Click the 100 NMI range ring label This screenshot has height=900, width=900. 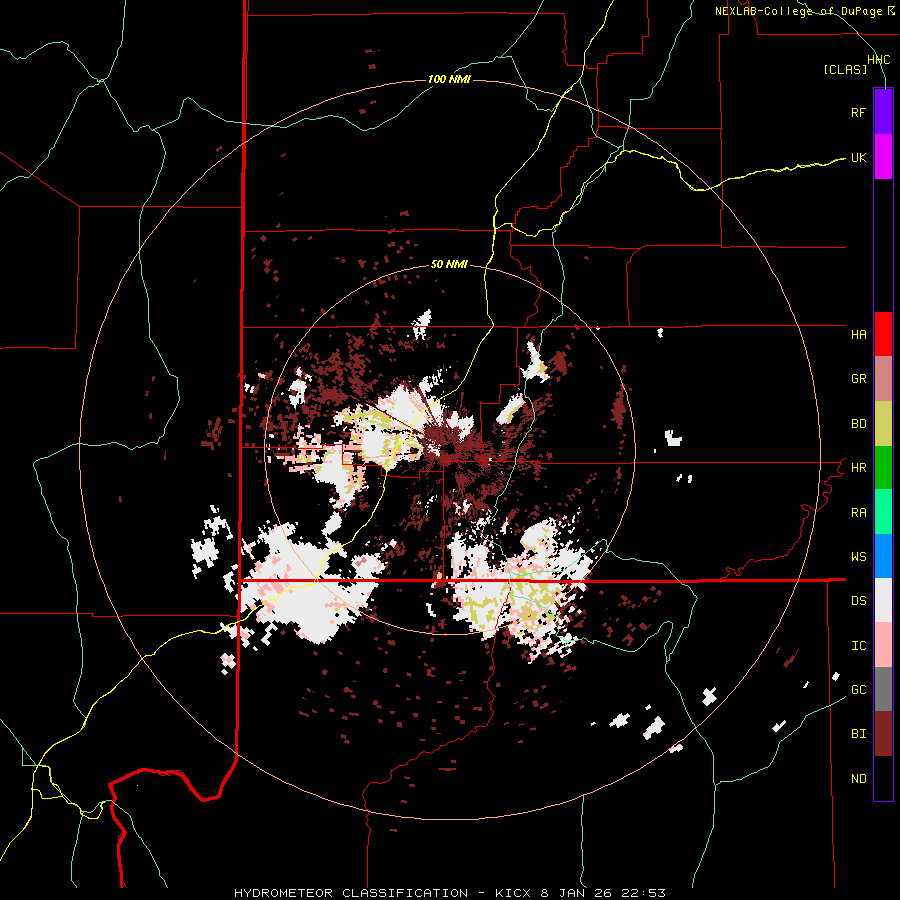pos(449,79)
